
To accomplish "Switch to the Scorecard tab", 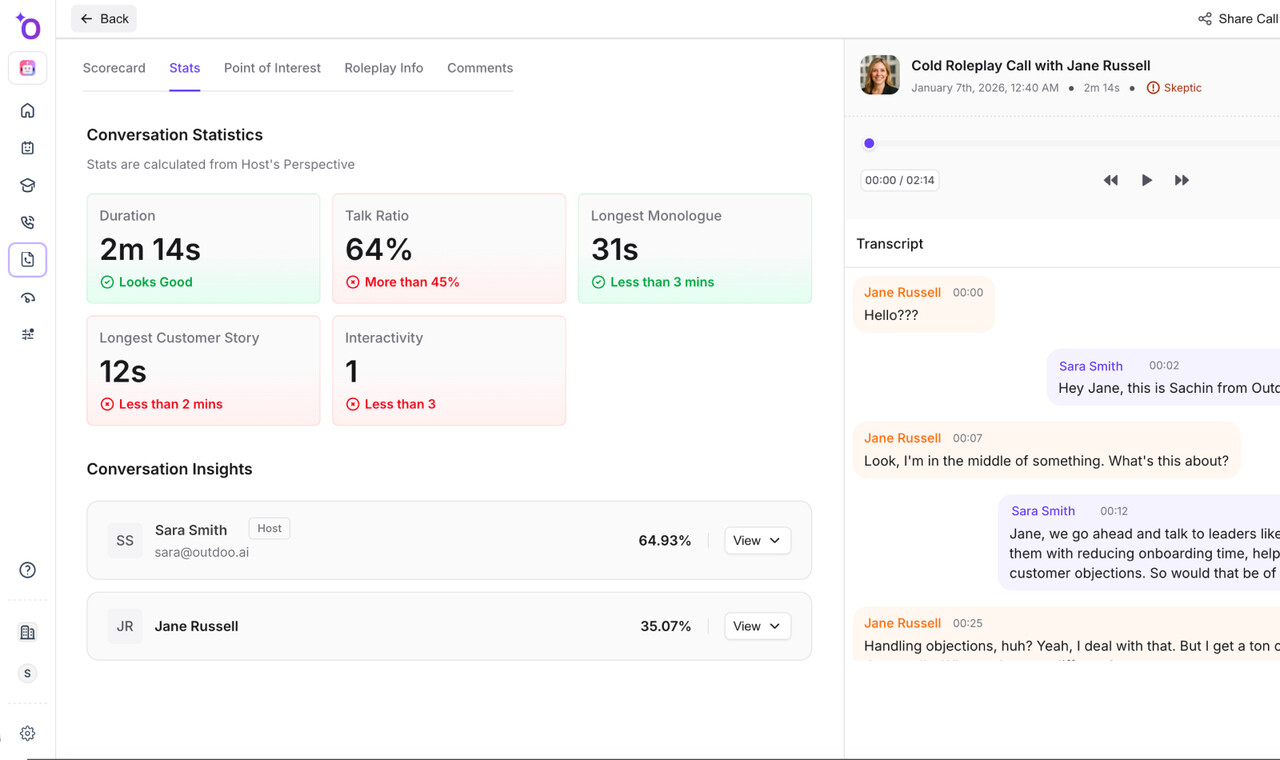I will tap(114, 68).
